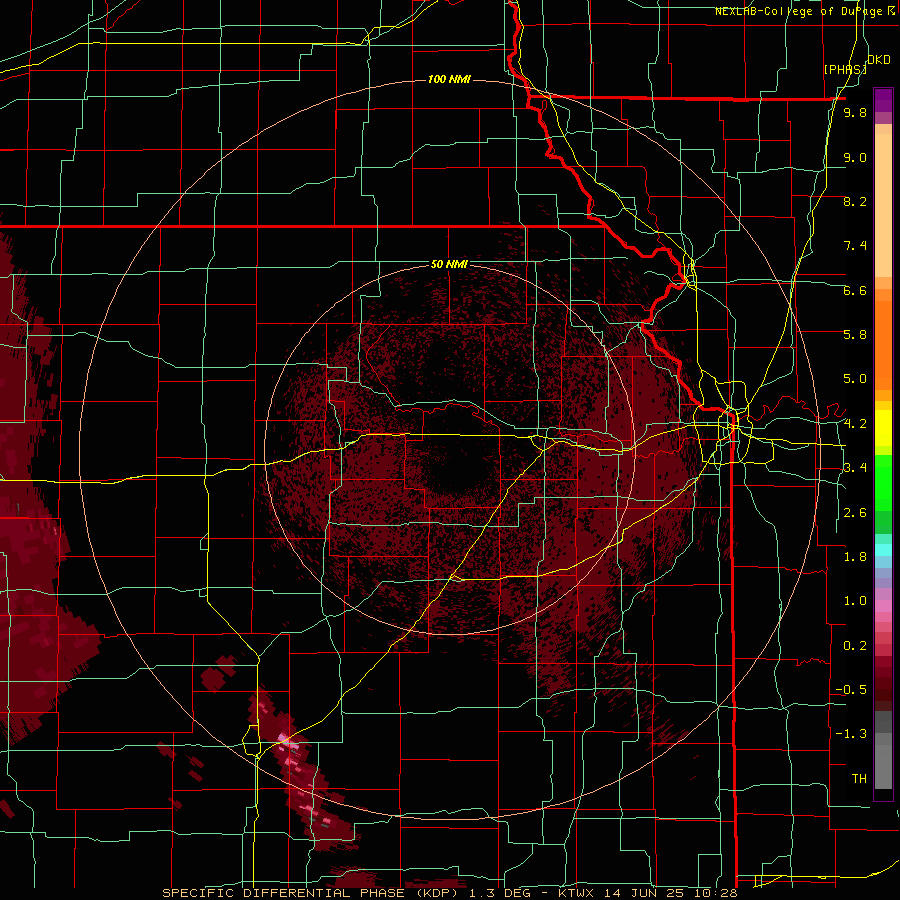The height and width of the screenshot is (900, 900).
Task: Click the bright yellow segment of the color bar
Action: [883, 428]
